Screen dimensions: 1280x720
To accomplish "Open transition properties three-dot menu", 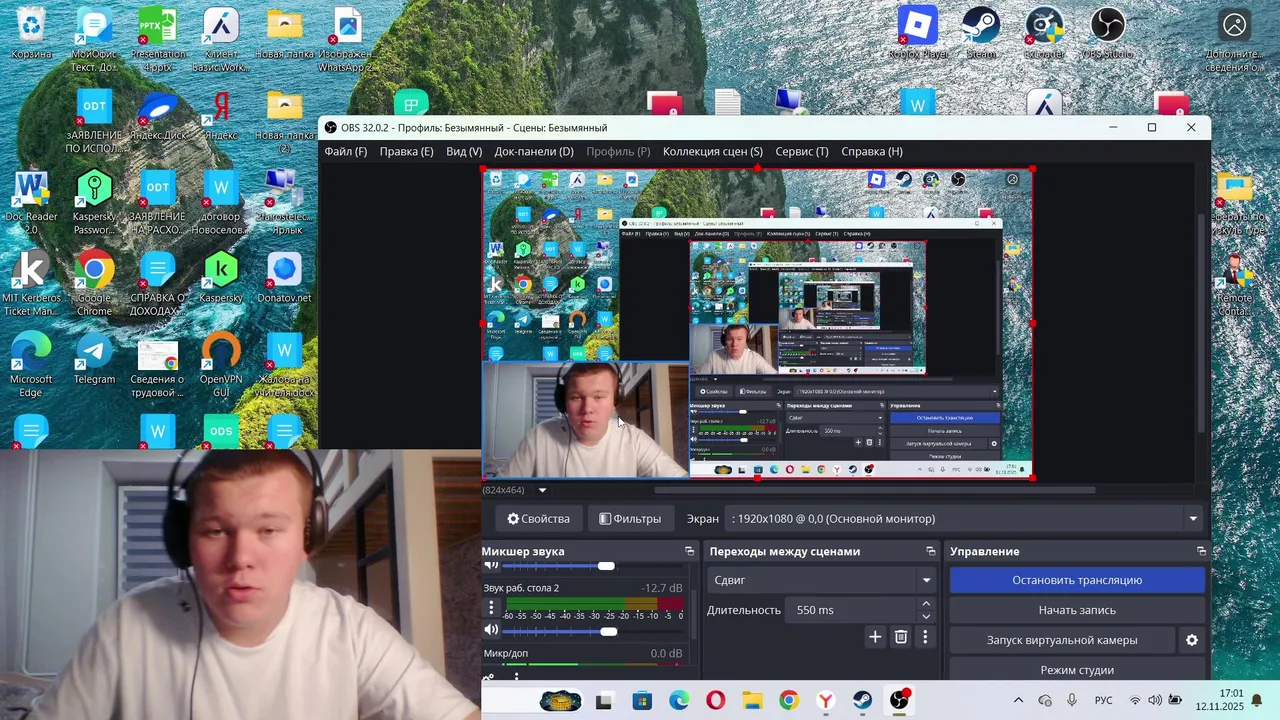I will [x=925, y=637].
